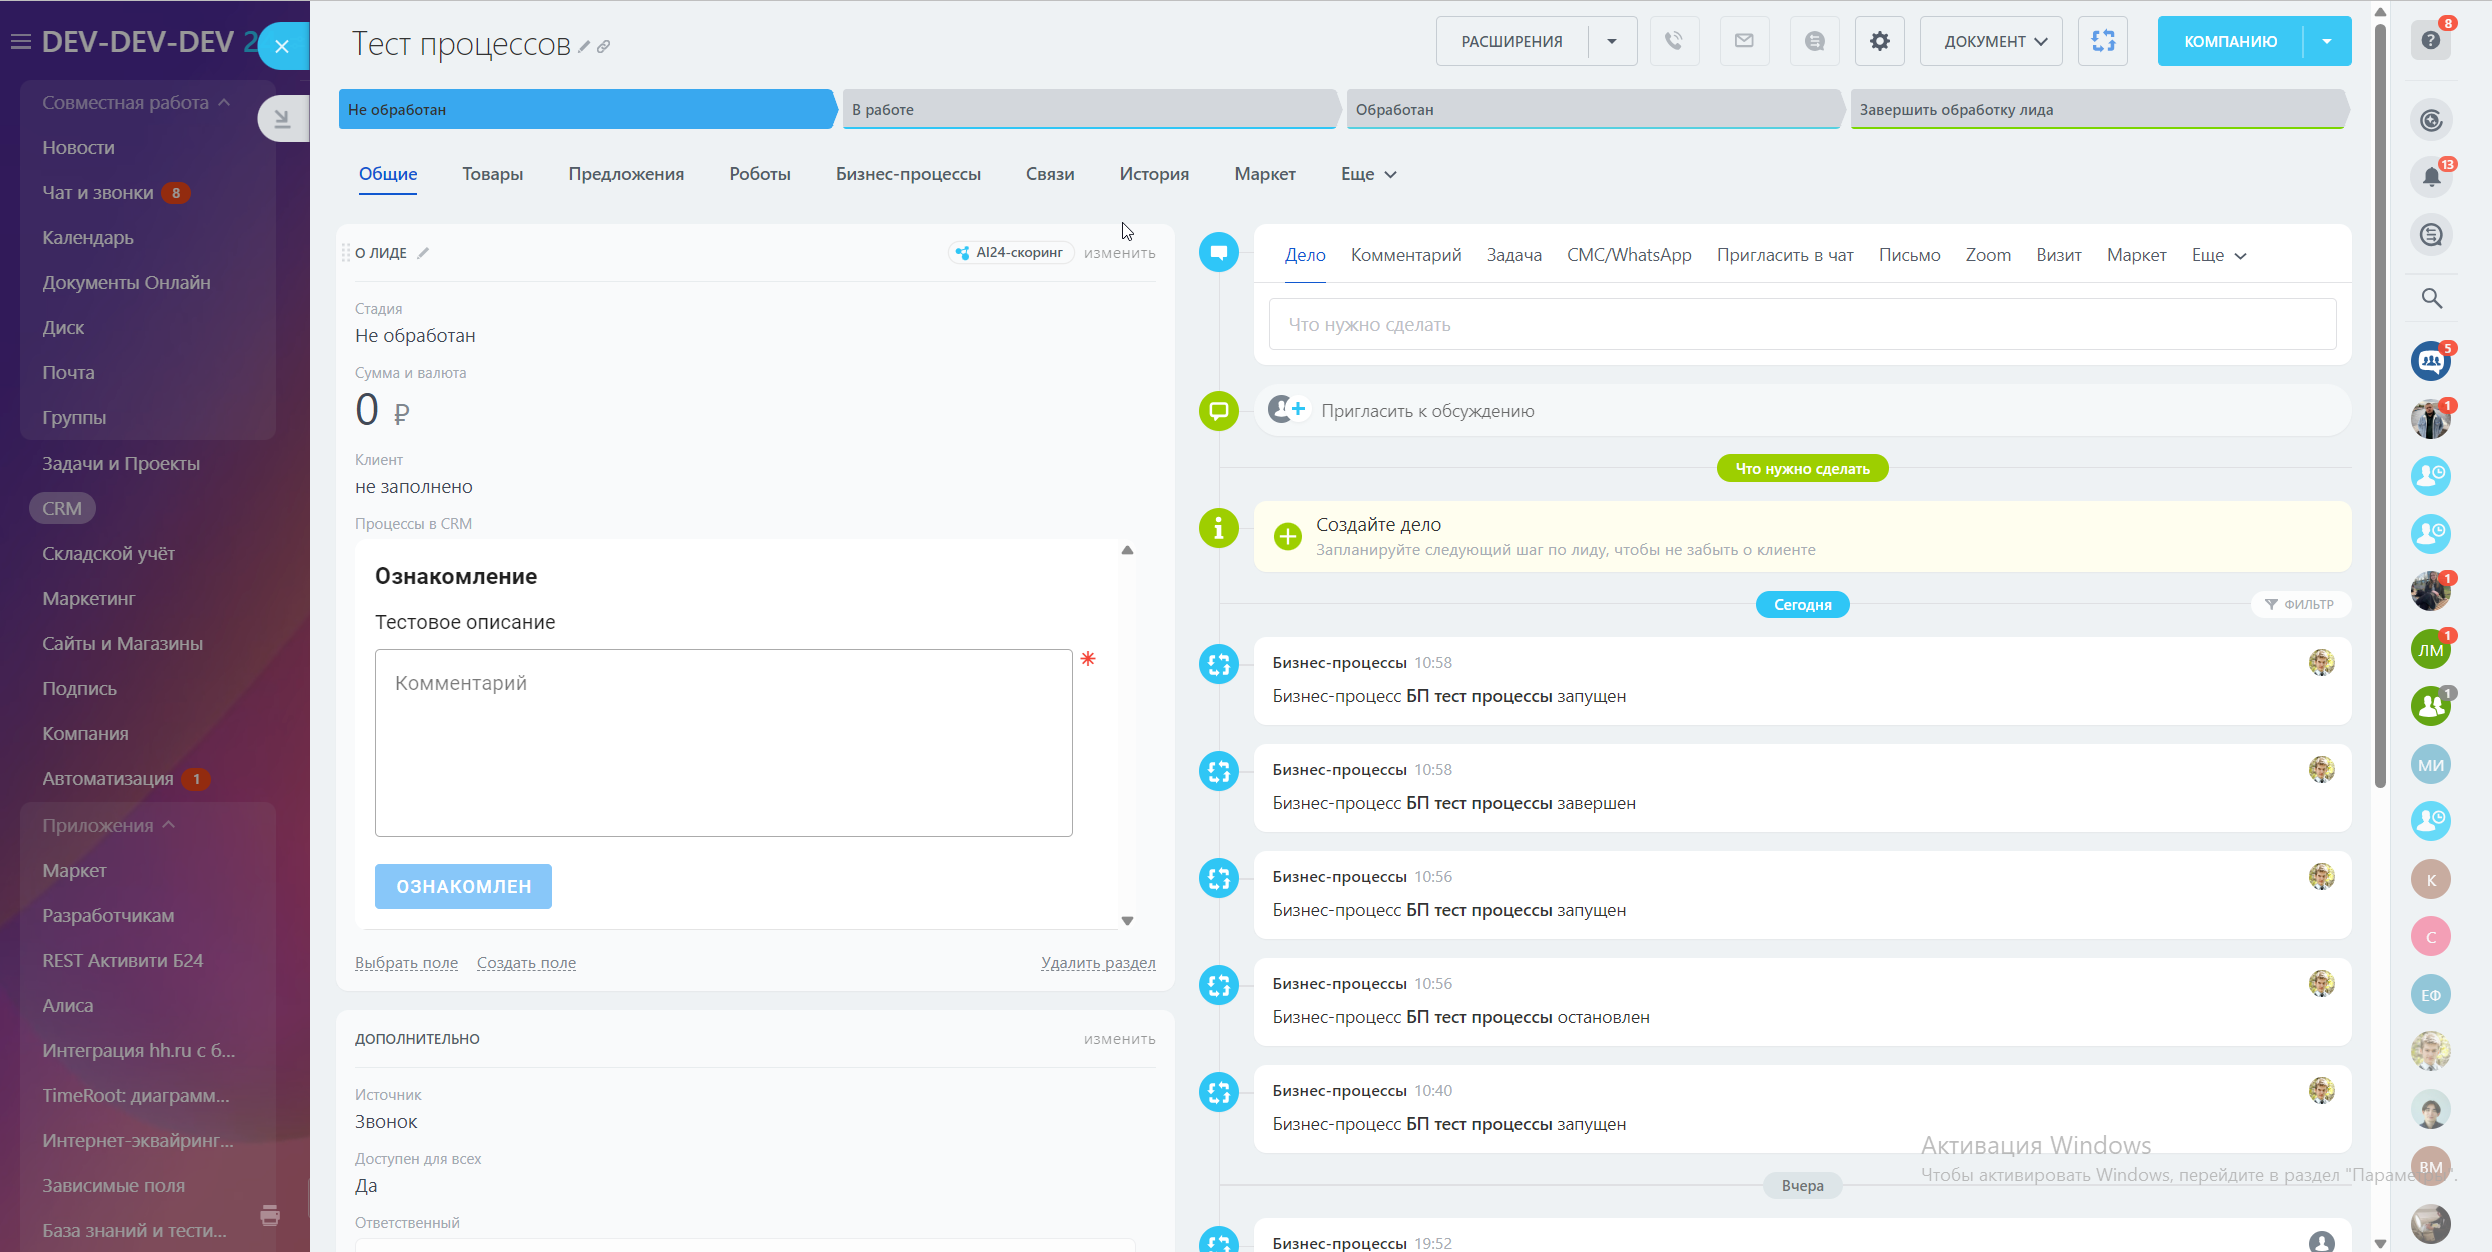
Task: Click search magnifier in right sidebar
Action: pos(2431,298)
